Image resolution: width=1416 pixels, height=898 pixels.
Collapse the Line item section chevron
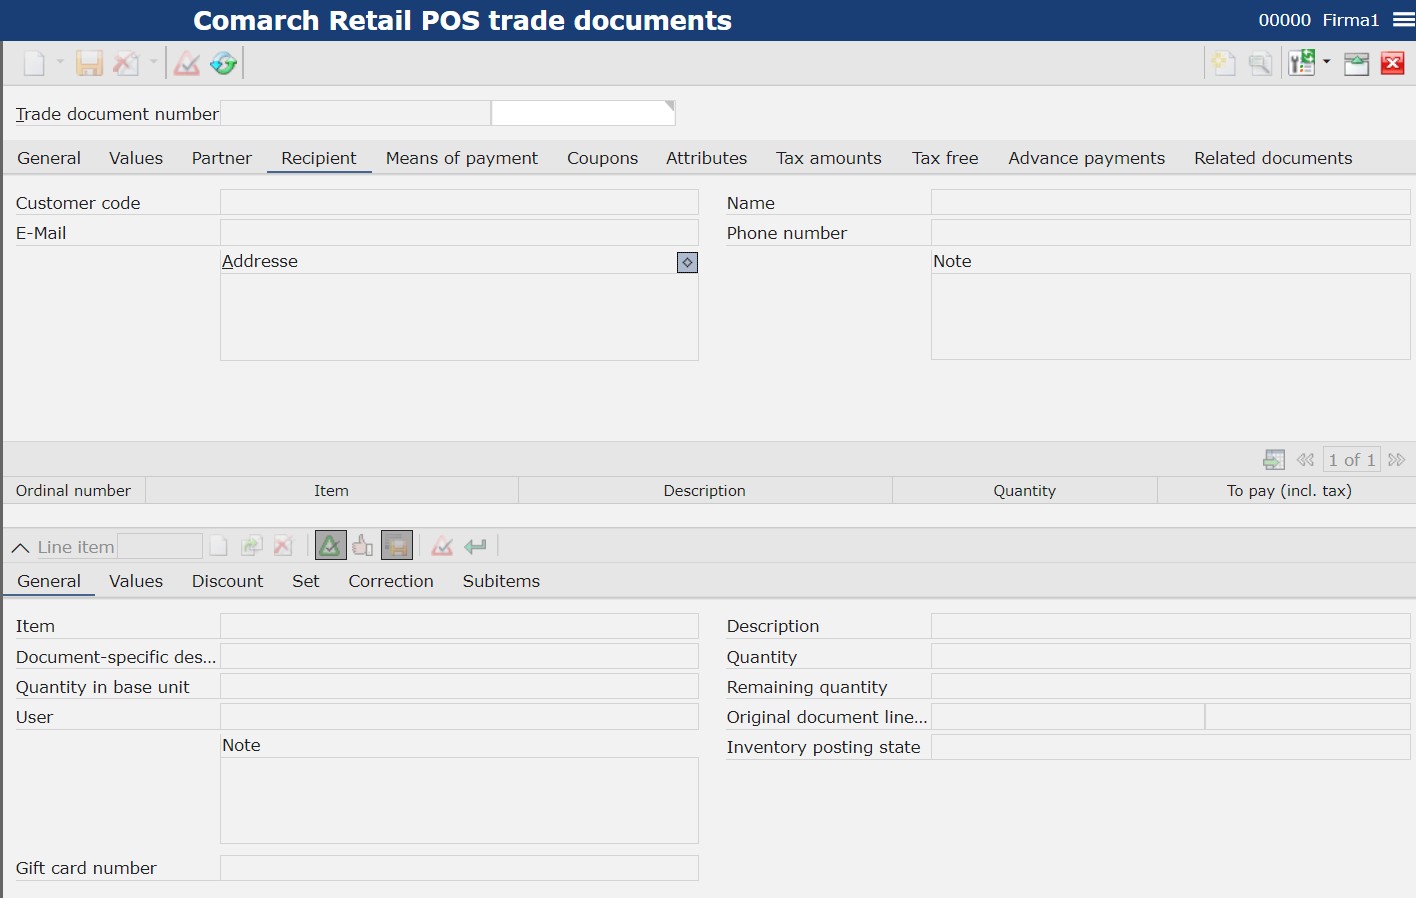pos(20,548)
